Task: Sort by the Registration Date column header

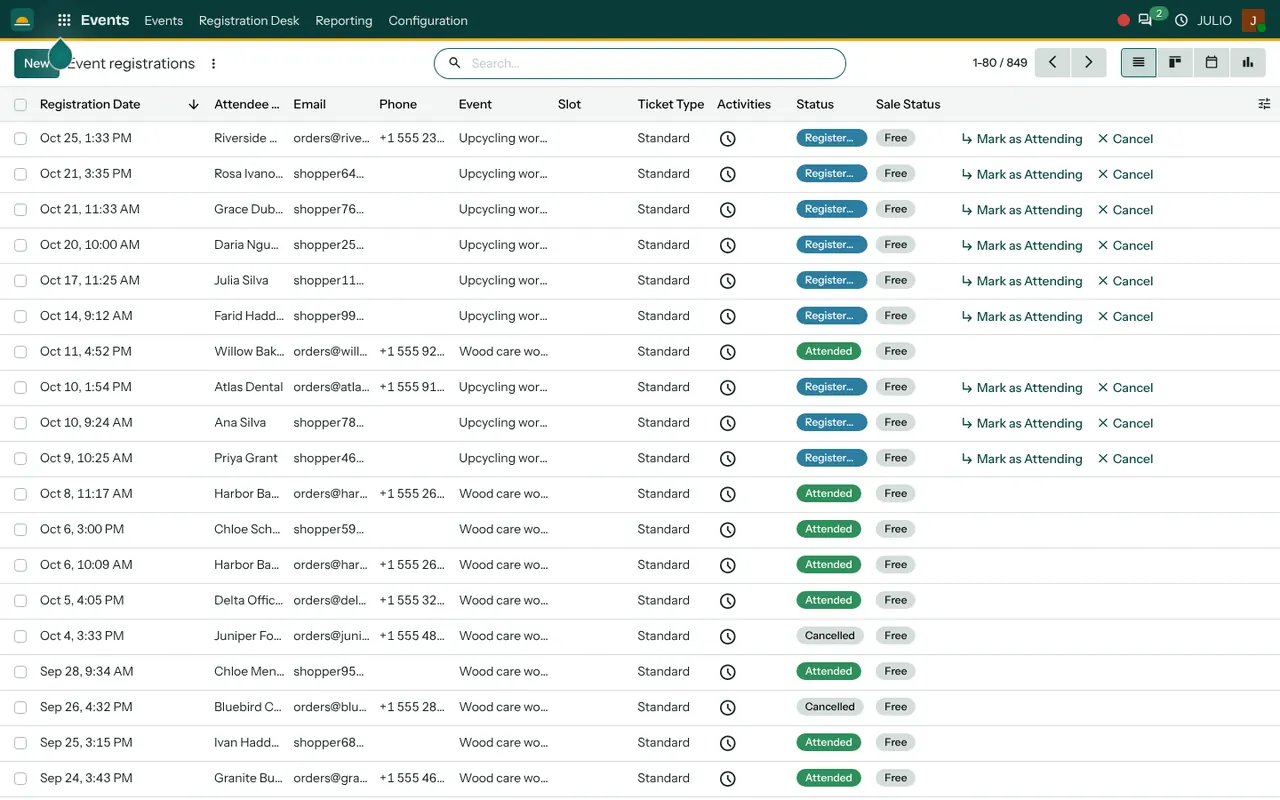Action: (90, 104)
